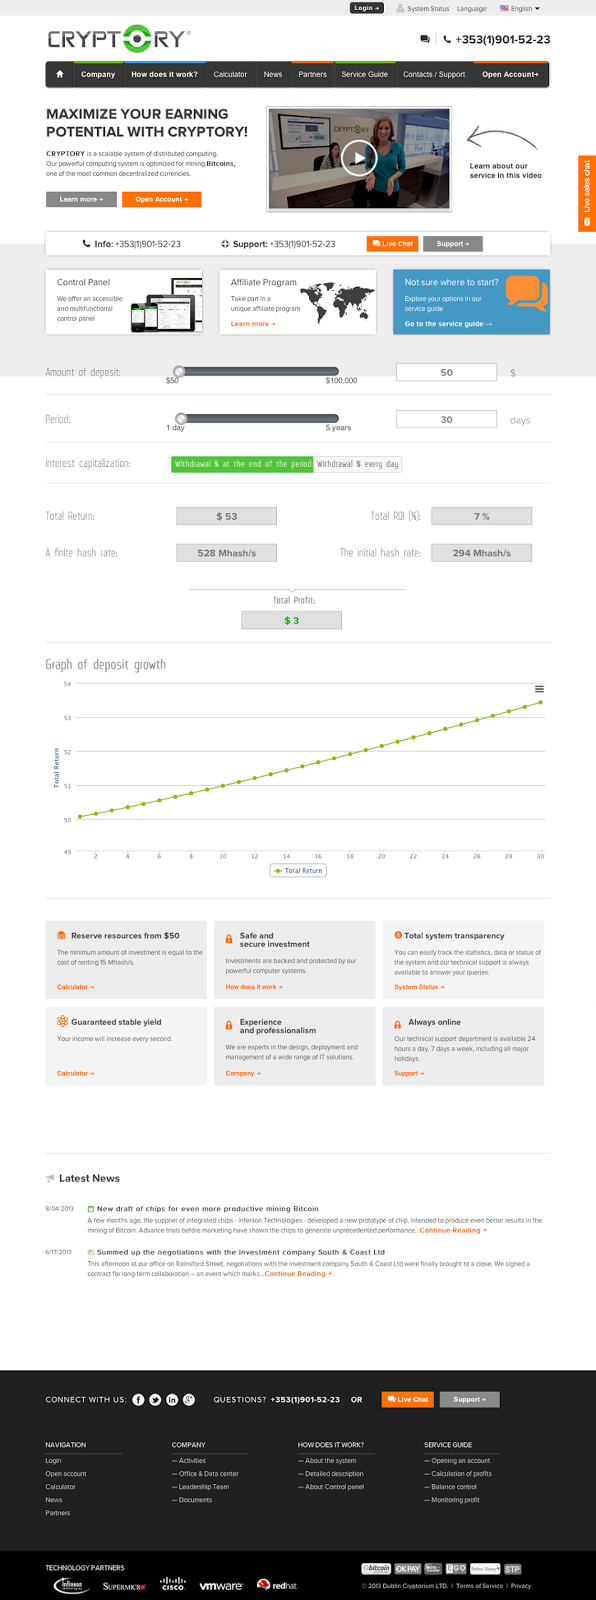
Task: Click the Amount of deposit slider handle
Action: pyautogui.click(x=179, y=371)
